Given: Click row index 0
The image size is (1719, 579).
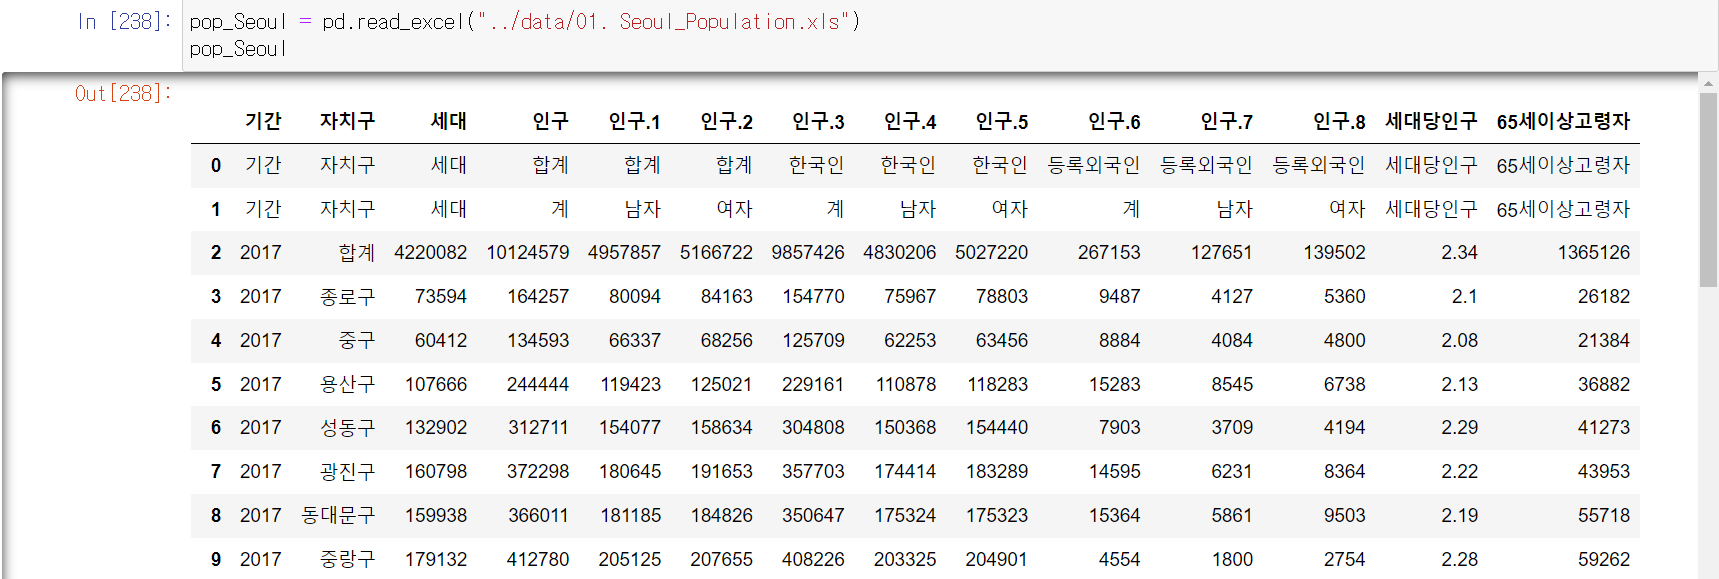Looking at the screenshot, I should (x=216, y=165).
